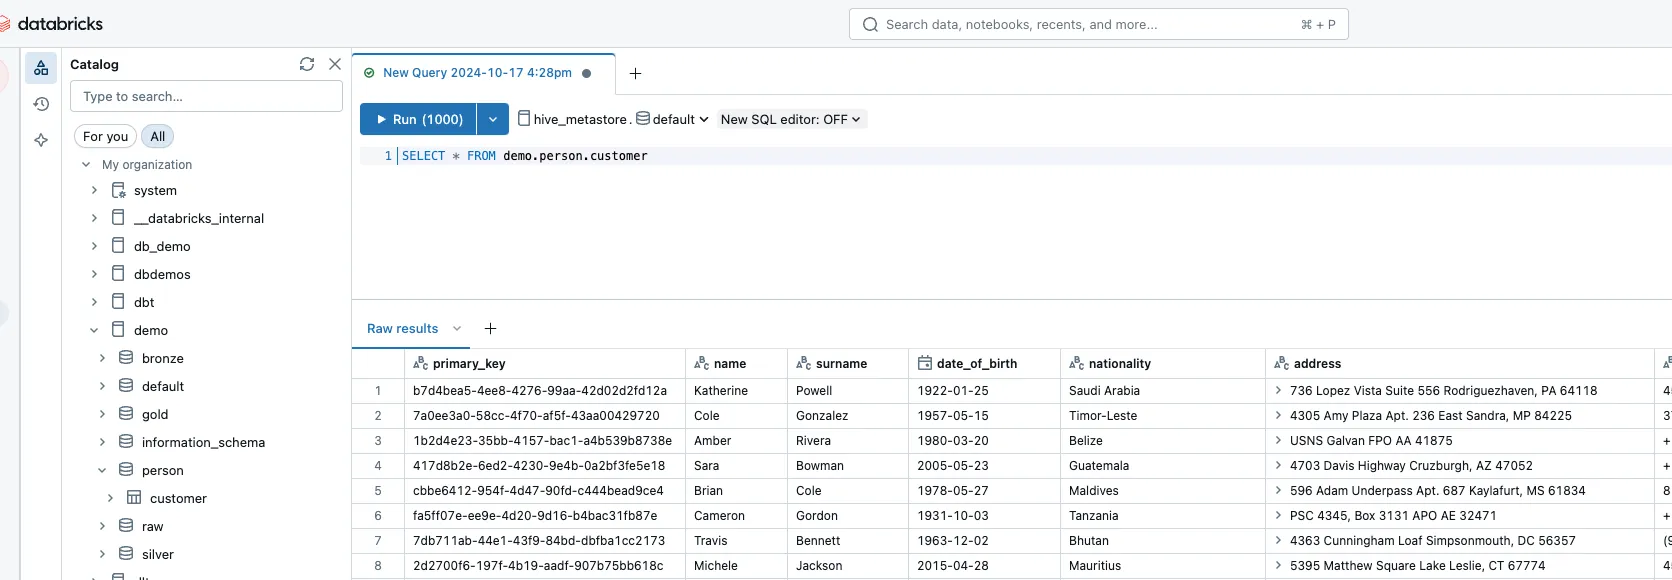Select the Catalog browser sidebar icon
Screen dimensions: 1672x580
tap(41, 68)
